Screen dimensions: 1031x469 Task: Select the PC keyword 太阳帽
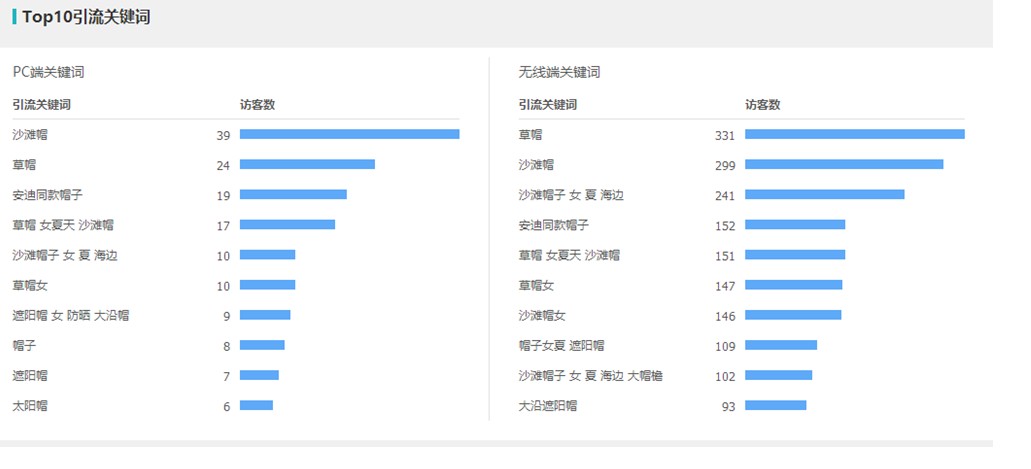click(x=30, y=406)
